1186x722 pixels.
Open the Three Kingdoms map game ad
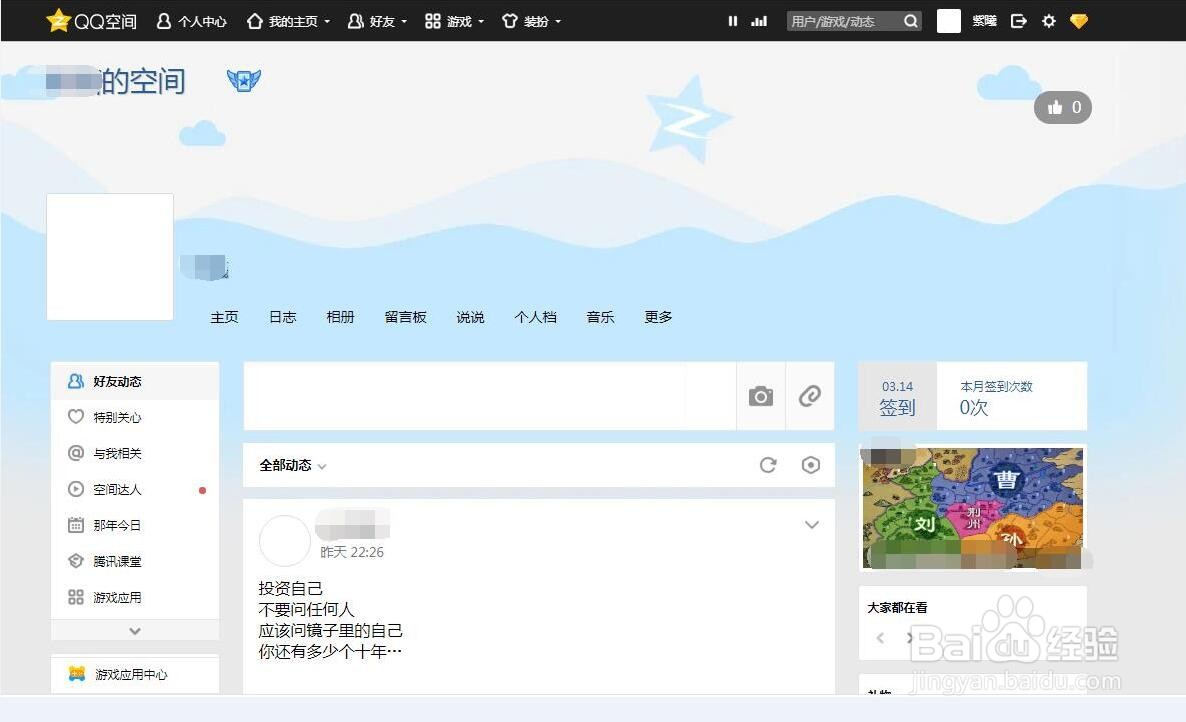973,507
